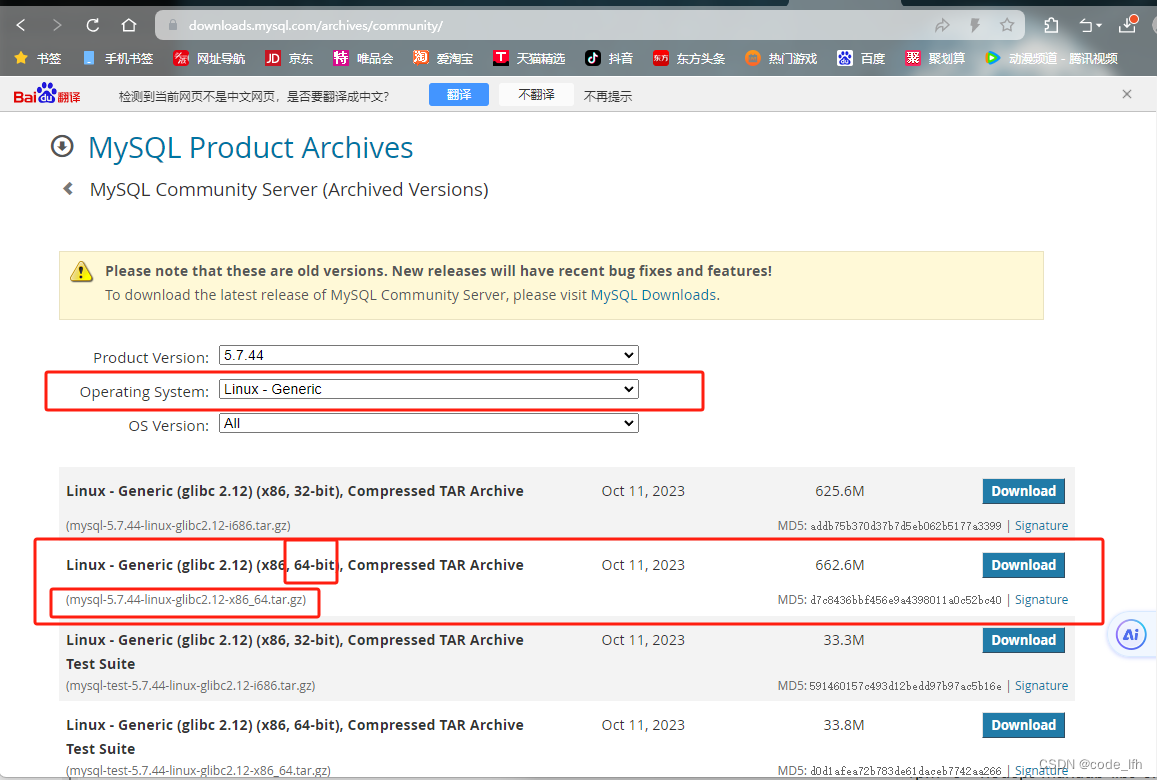Viewport: 1157px width, 780px height.
Task: Bookmark page with the star icon
Action: 1006,26
